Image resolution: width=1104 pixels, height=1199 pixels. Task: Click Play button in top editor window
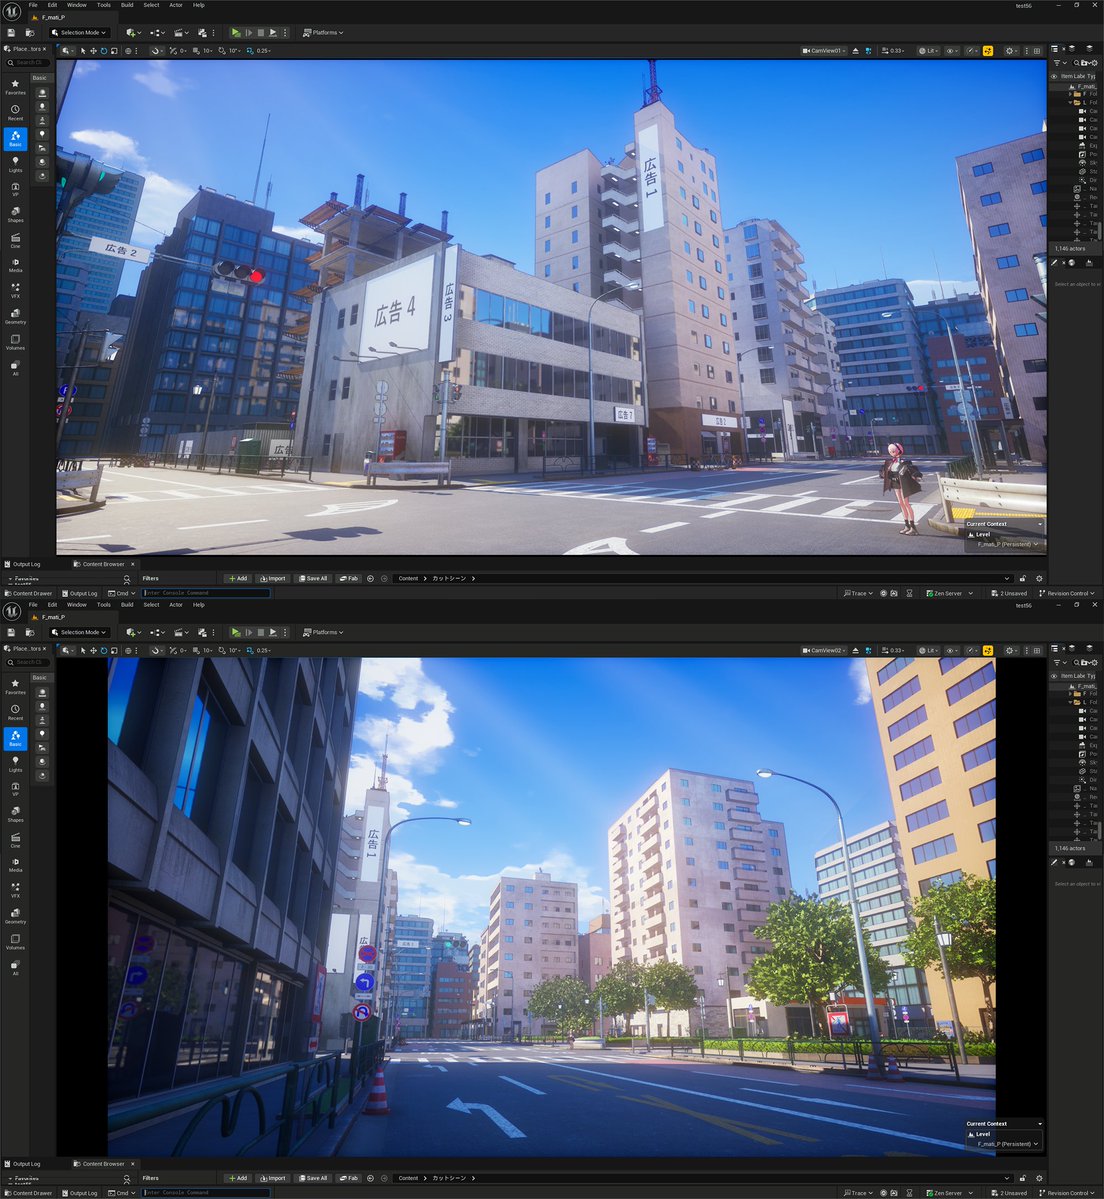[x=236, y=33]
